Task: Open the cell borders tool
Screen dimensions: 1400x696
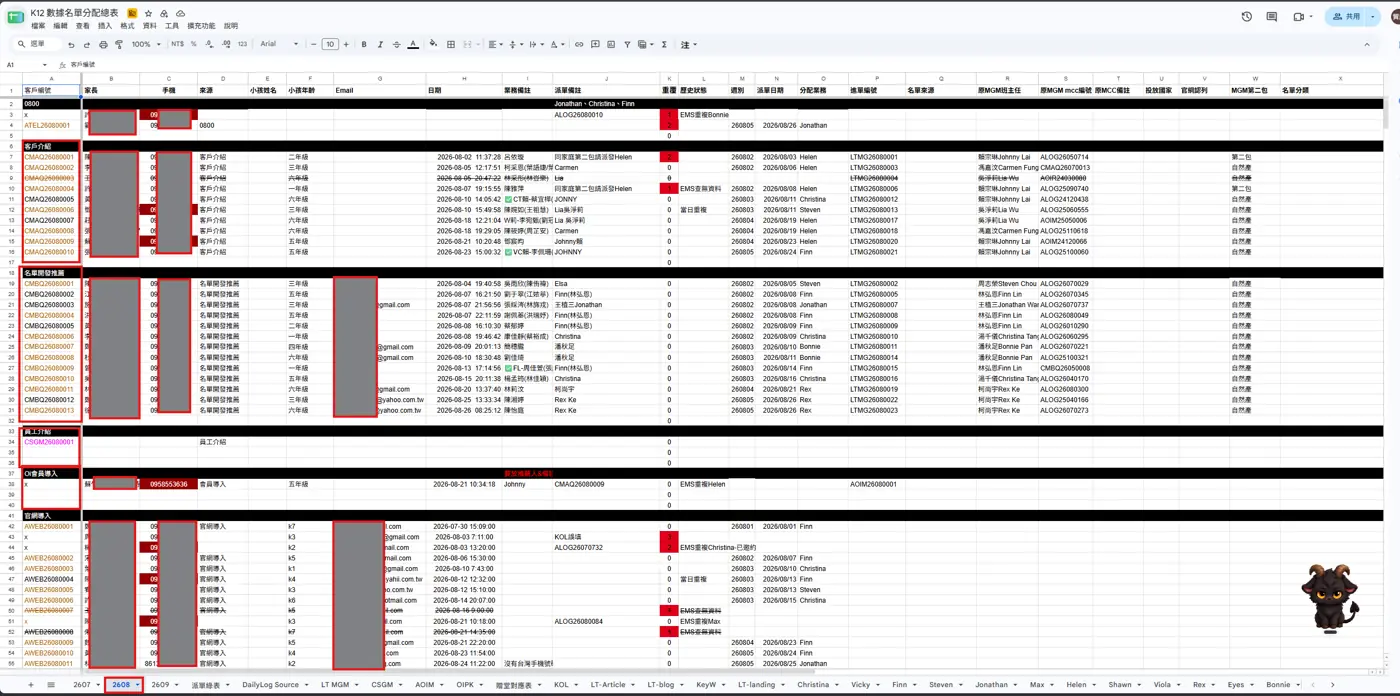Action: pyautogui.click(x=451, y=44)
